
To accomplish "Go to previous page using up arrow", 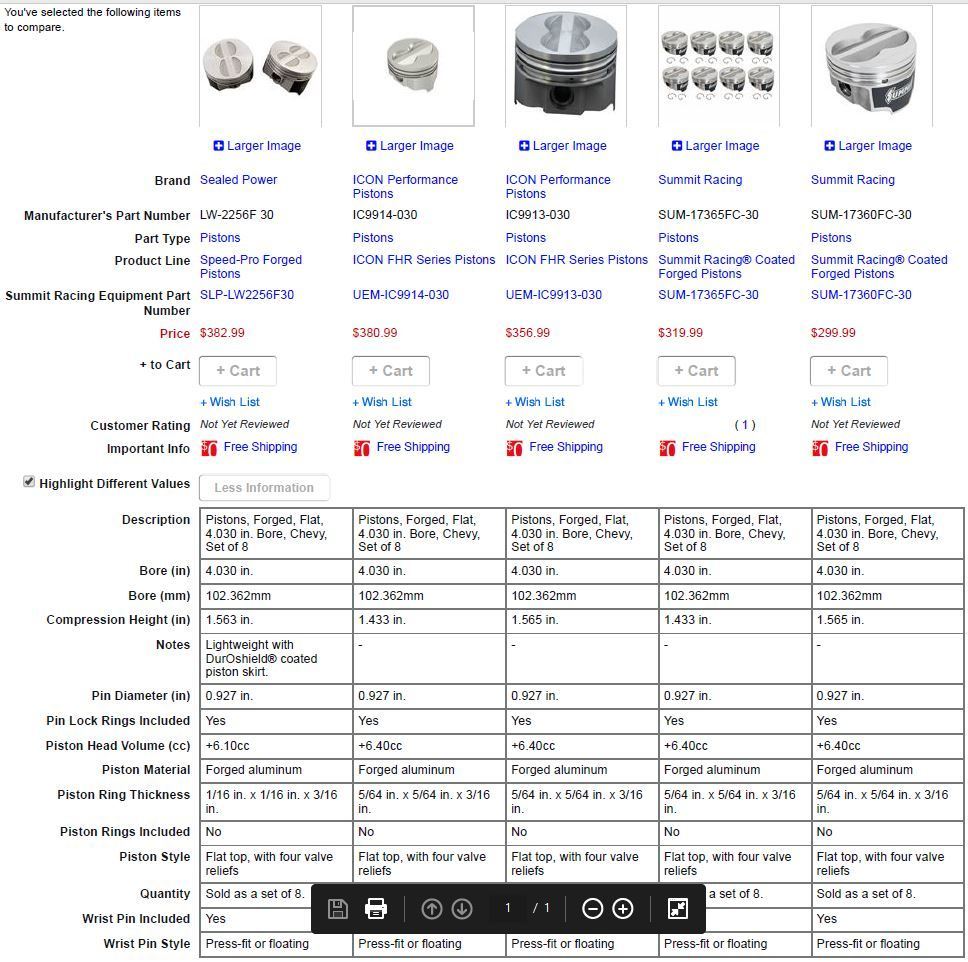I will (432, 908).
